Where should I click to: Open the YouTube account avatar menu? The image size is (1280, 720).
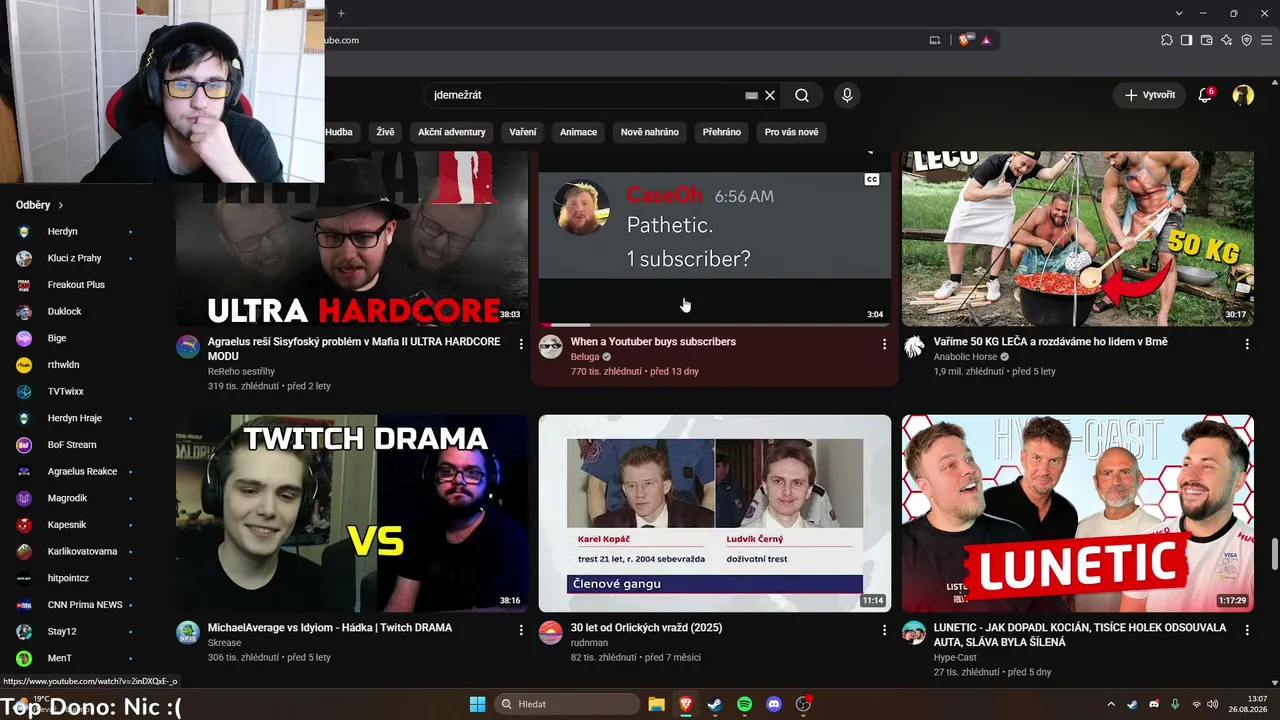[1243, 95]
